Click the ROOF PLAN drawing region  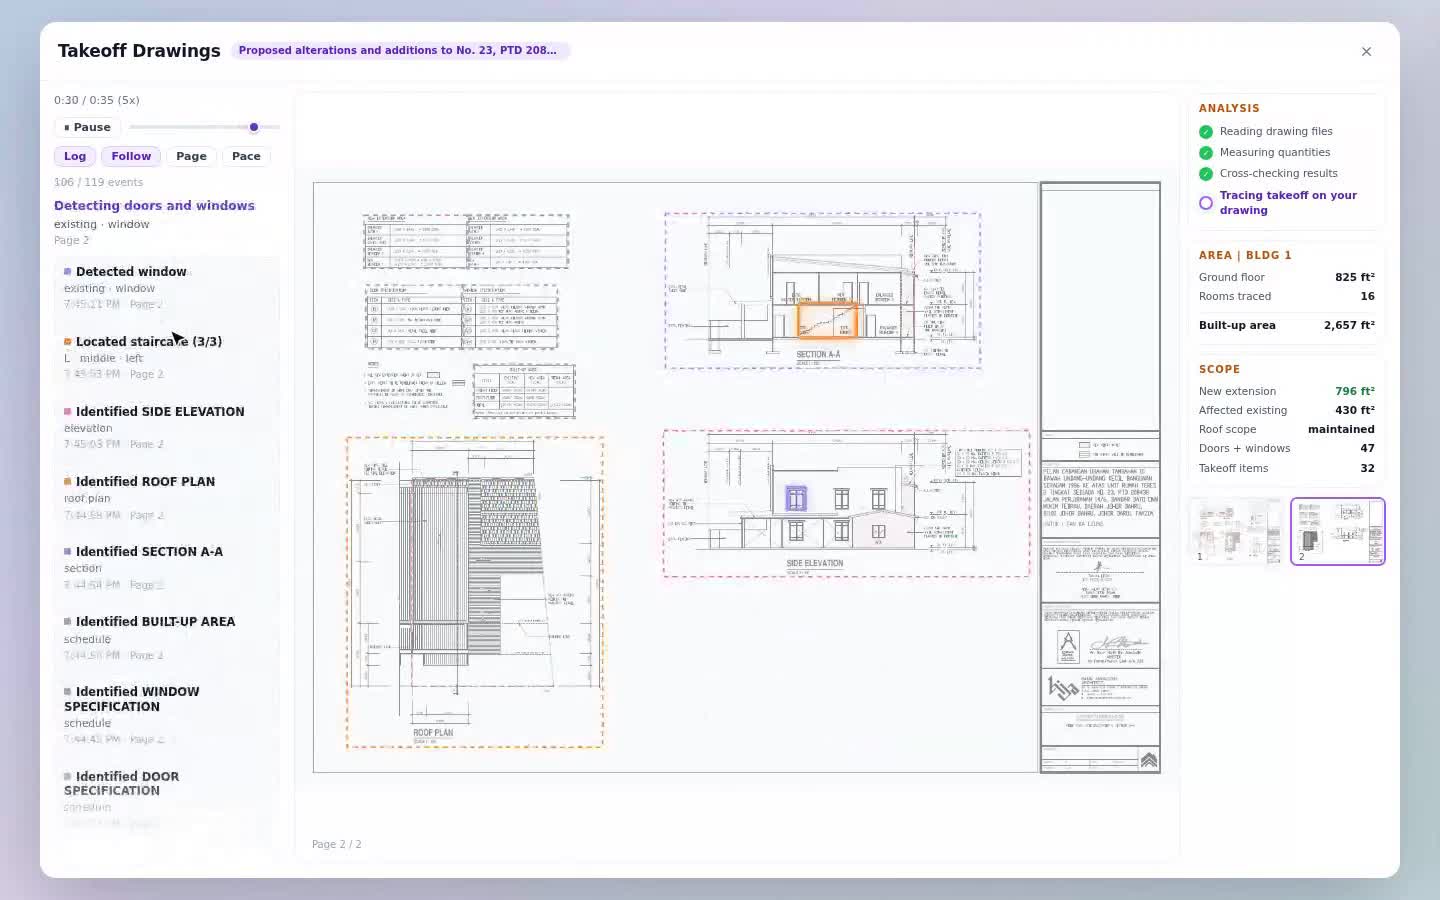(x=475, y=592)
